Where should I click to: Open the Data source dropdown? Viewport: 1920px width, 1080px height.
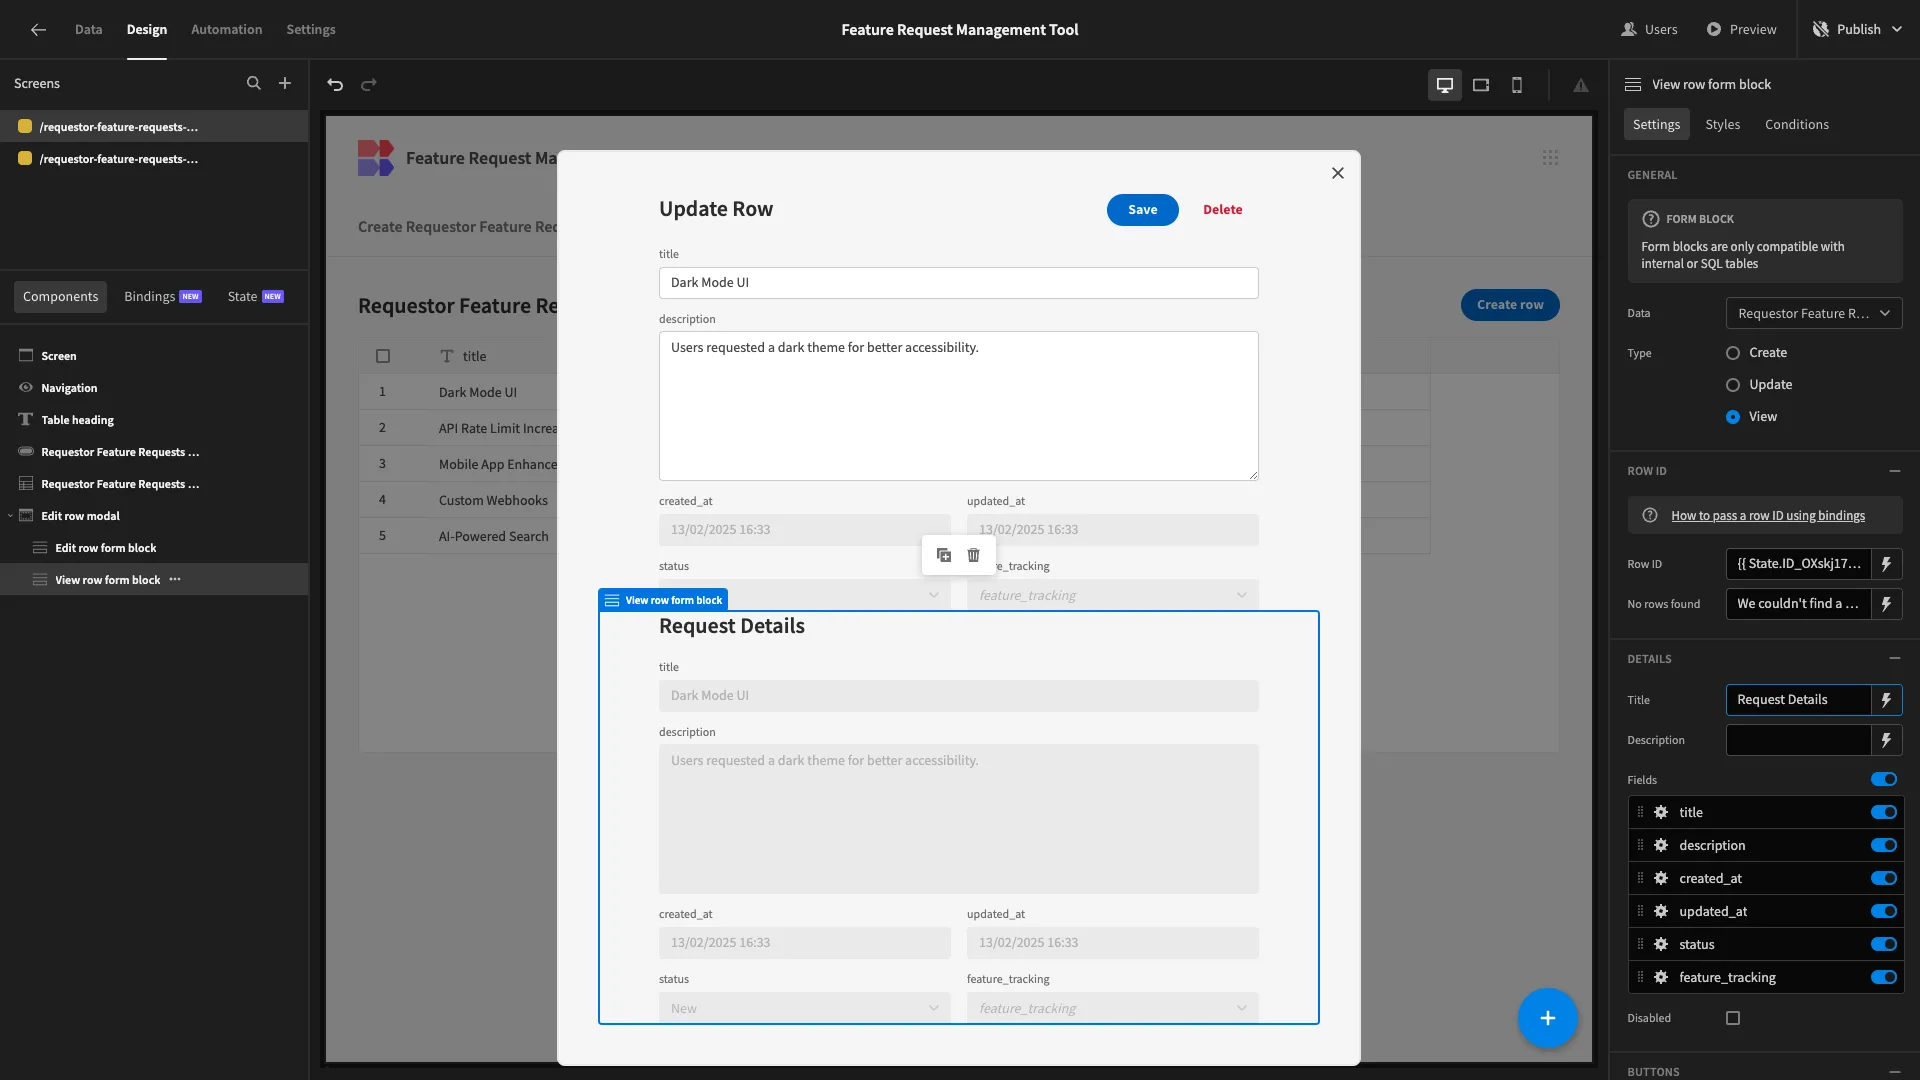tap(1814, 314)
